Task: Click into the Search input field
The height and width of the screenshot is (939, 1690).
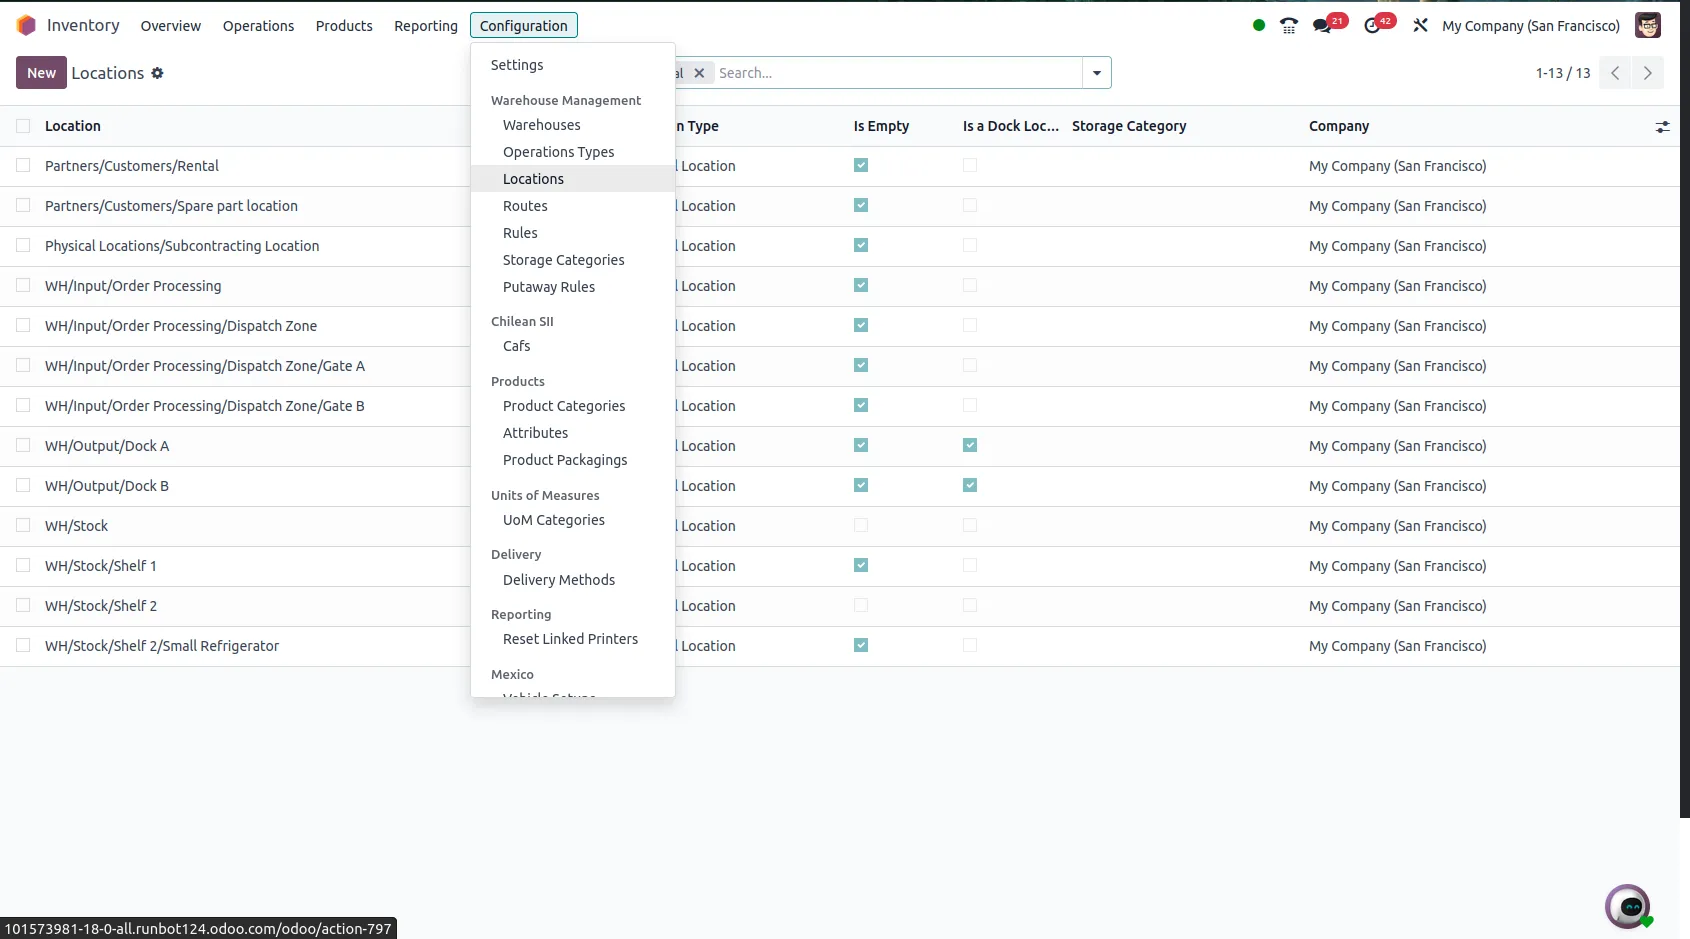Action: (x=895, y=73)
